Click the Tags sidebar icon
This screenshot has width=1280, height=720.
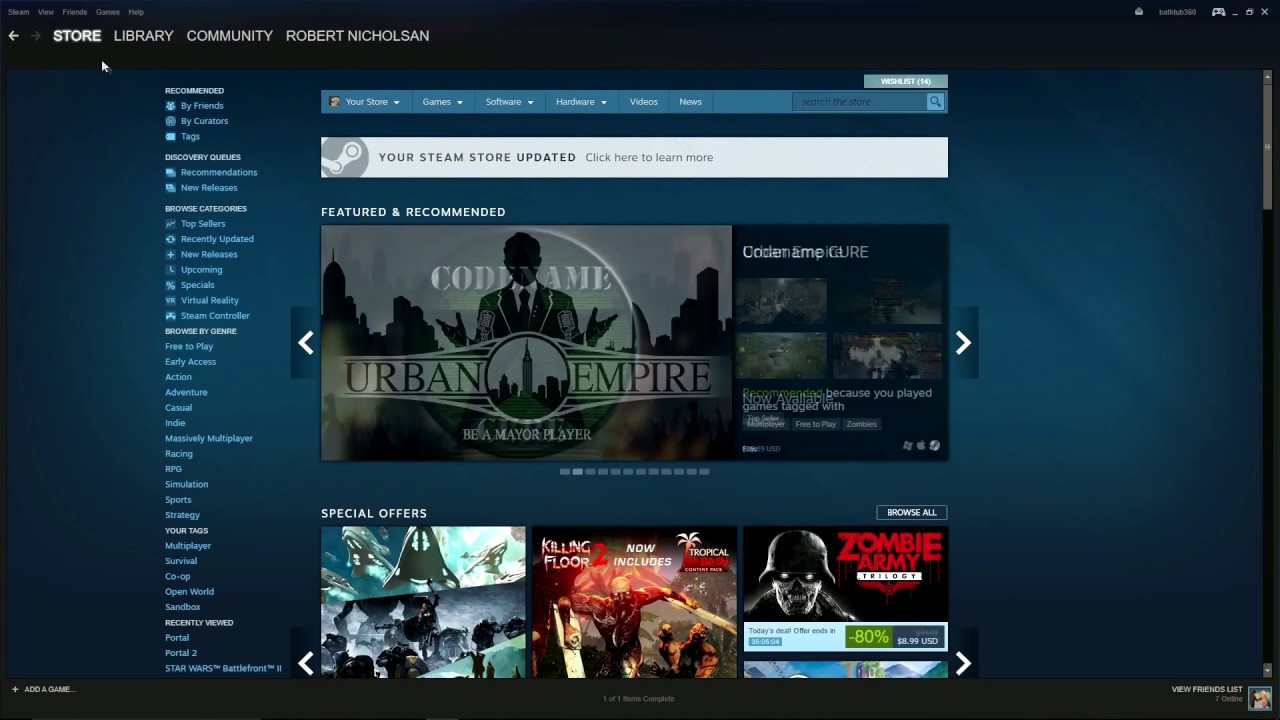[x=170, y=137]
